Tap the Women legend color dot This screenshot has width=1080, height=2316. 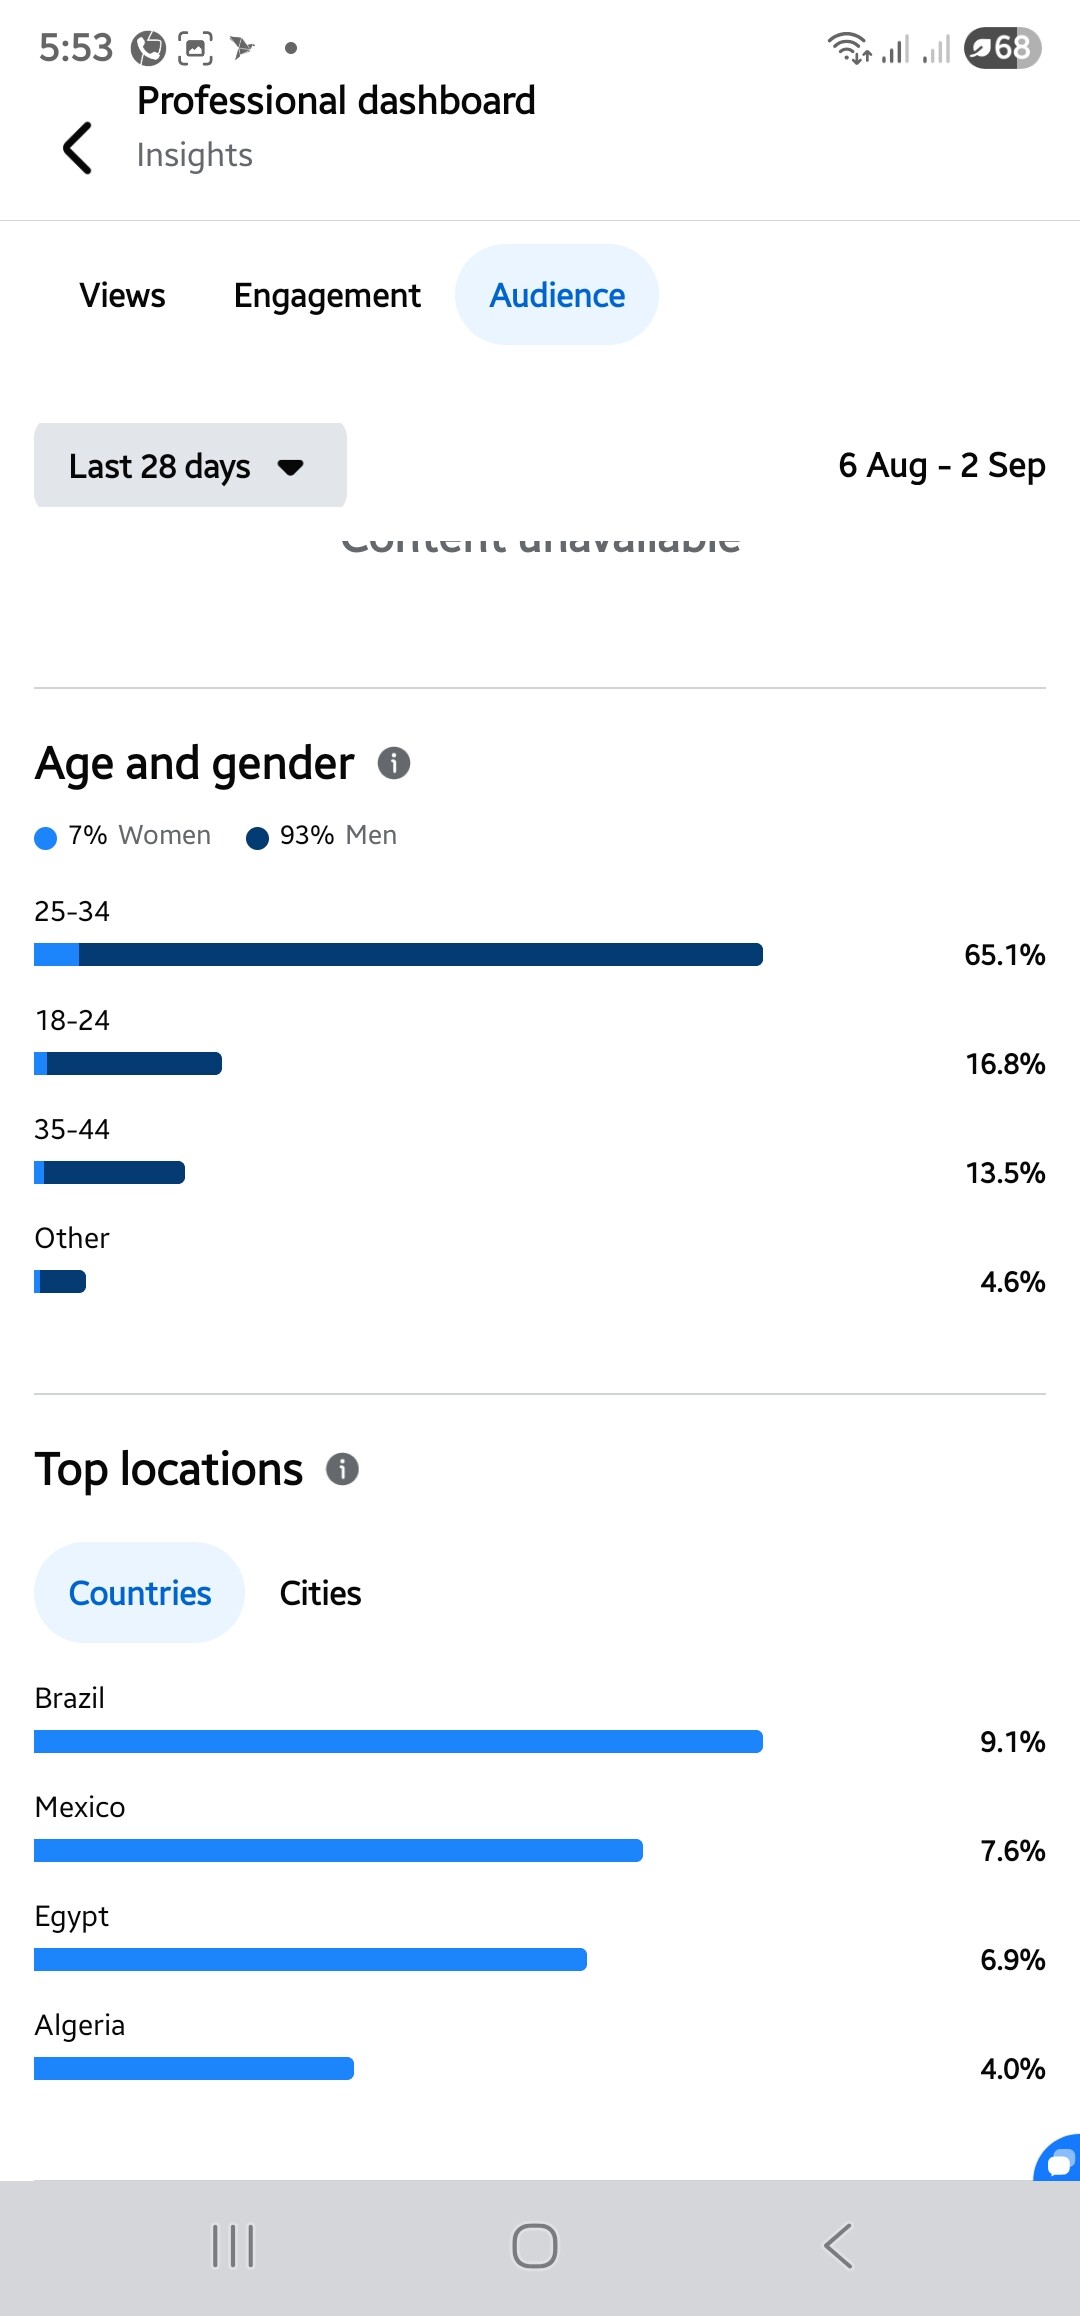point(45,837)
